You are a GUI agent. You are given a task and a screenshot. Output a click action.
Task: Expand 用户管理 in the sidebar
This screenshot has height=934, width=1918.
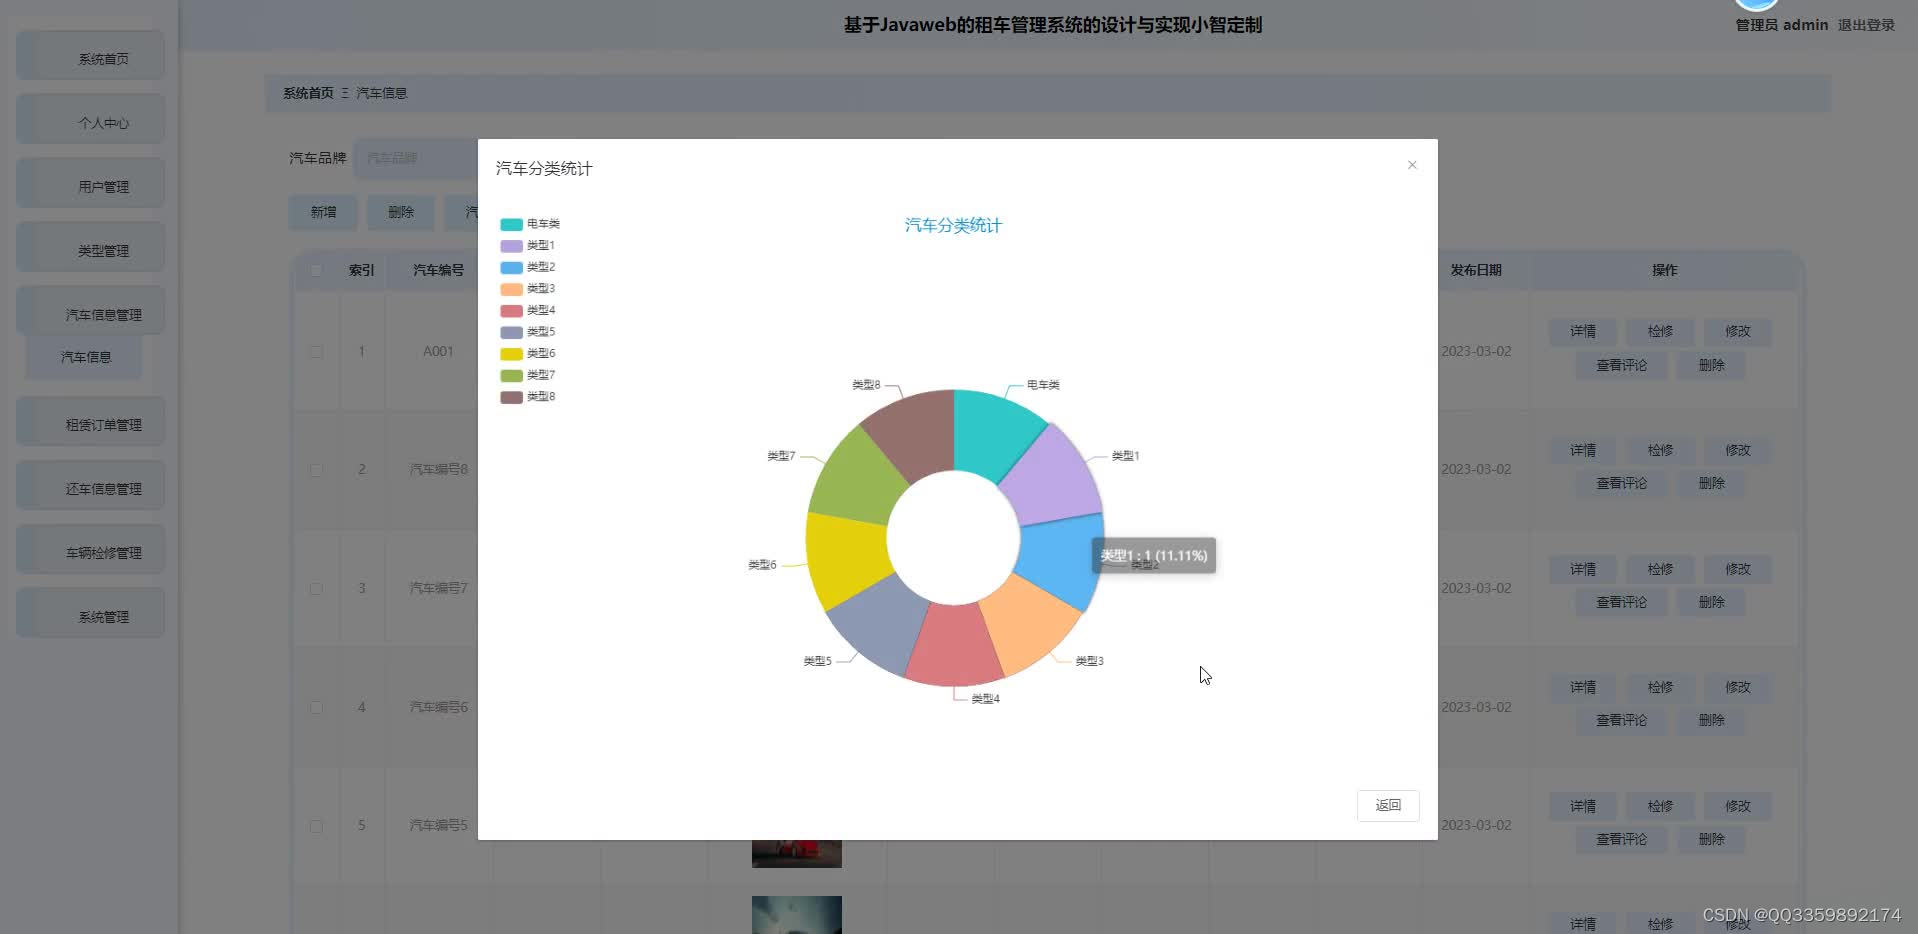pos(90,184)
